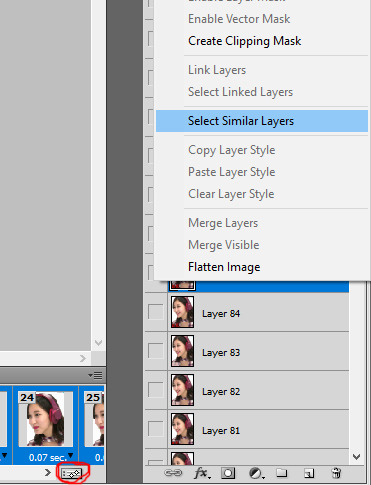Click animation frames scroll right arrow

click(x=48, y=473)
